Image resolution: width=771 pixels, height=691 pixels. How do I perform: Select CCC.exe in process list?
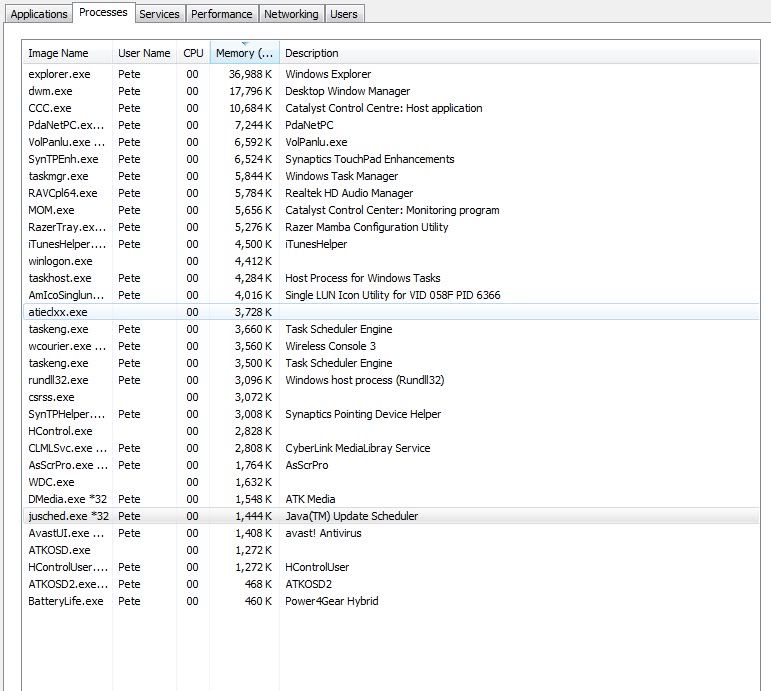tap(391, 108)
